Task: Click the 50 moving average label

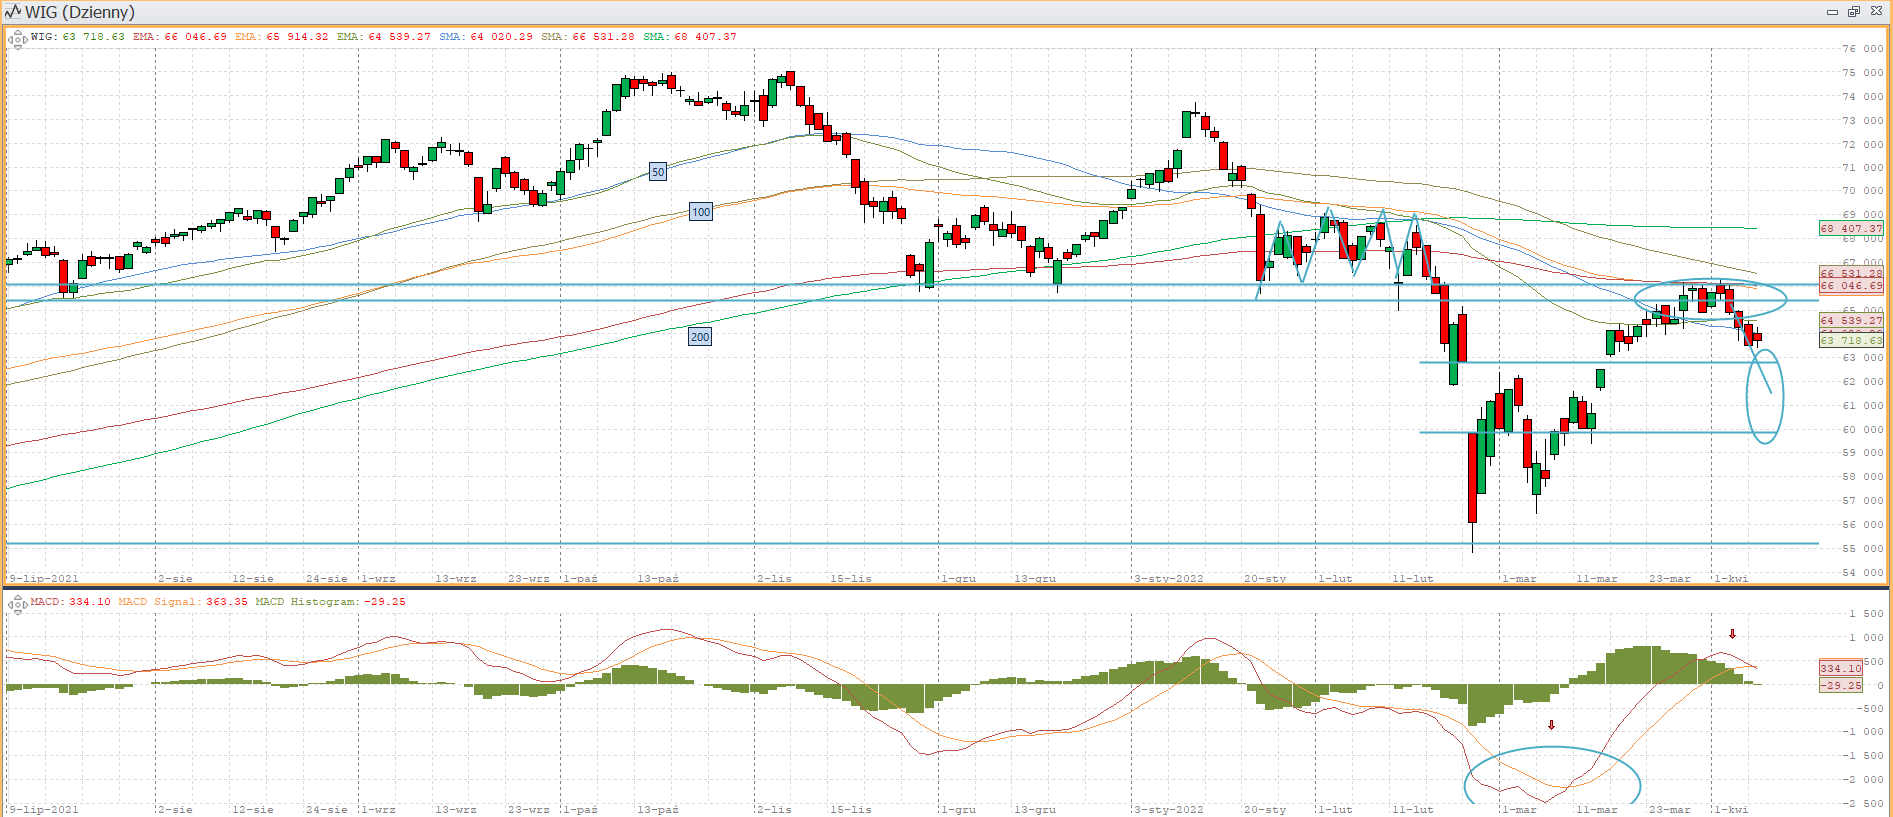Action: pyautogui.click(x=658, y=172)
